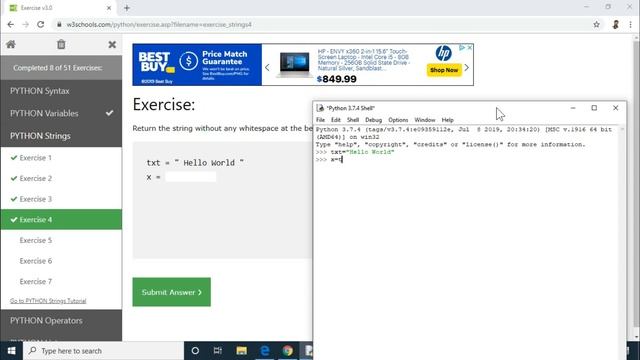Image resolution: width=640 pixels, height=360 pixels.
Task: Open the File menu in Python Shell
Action: [320, 120]
